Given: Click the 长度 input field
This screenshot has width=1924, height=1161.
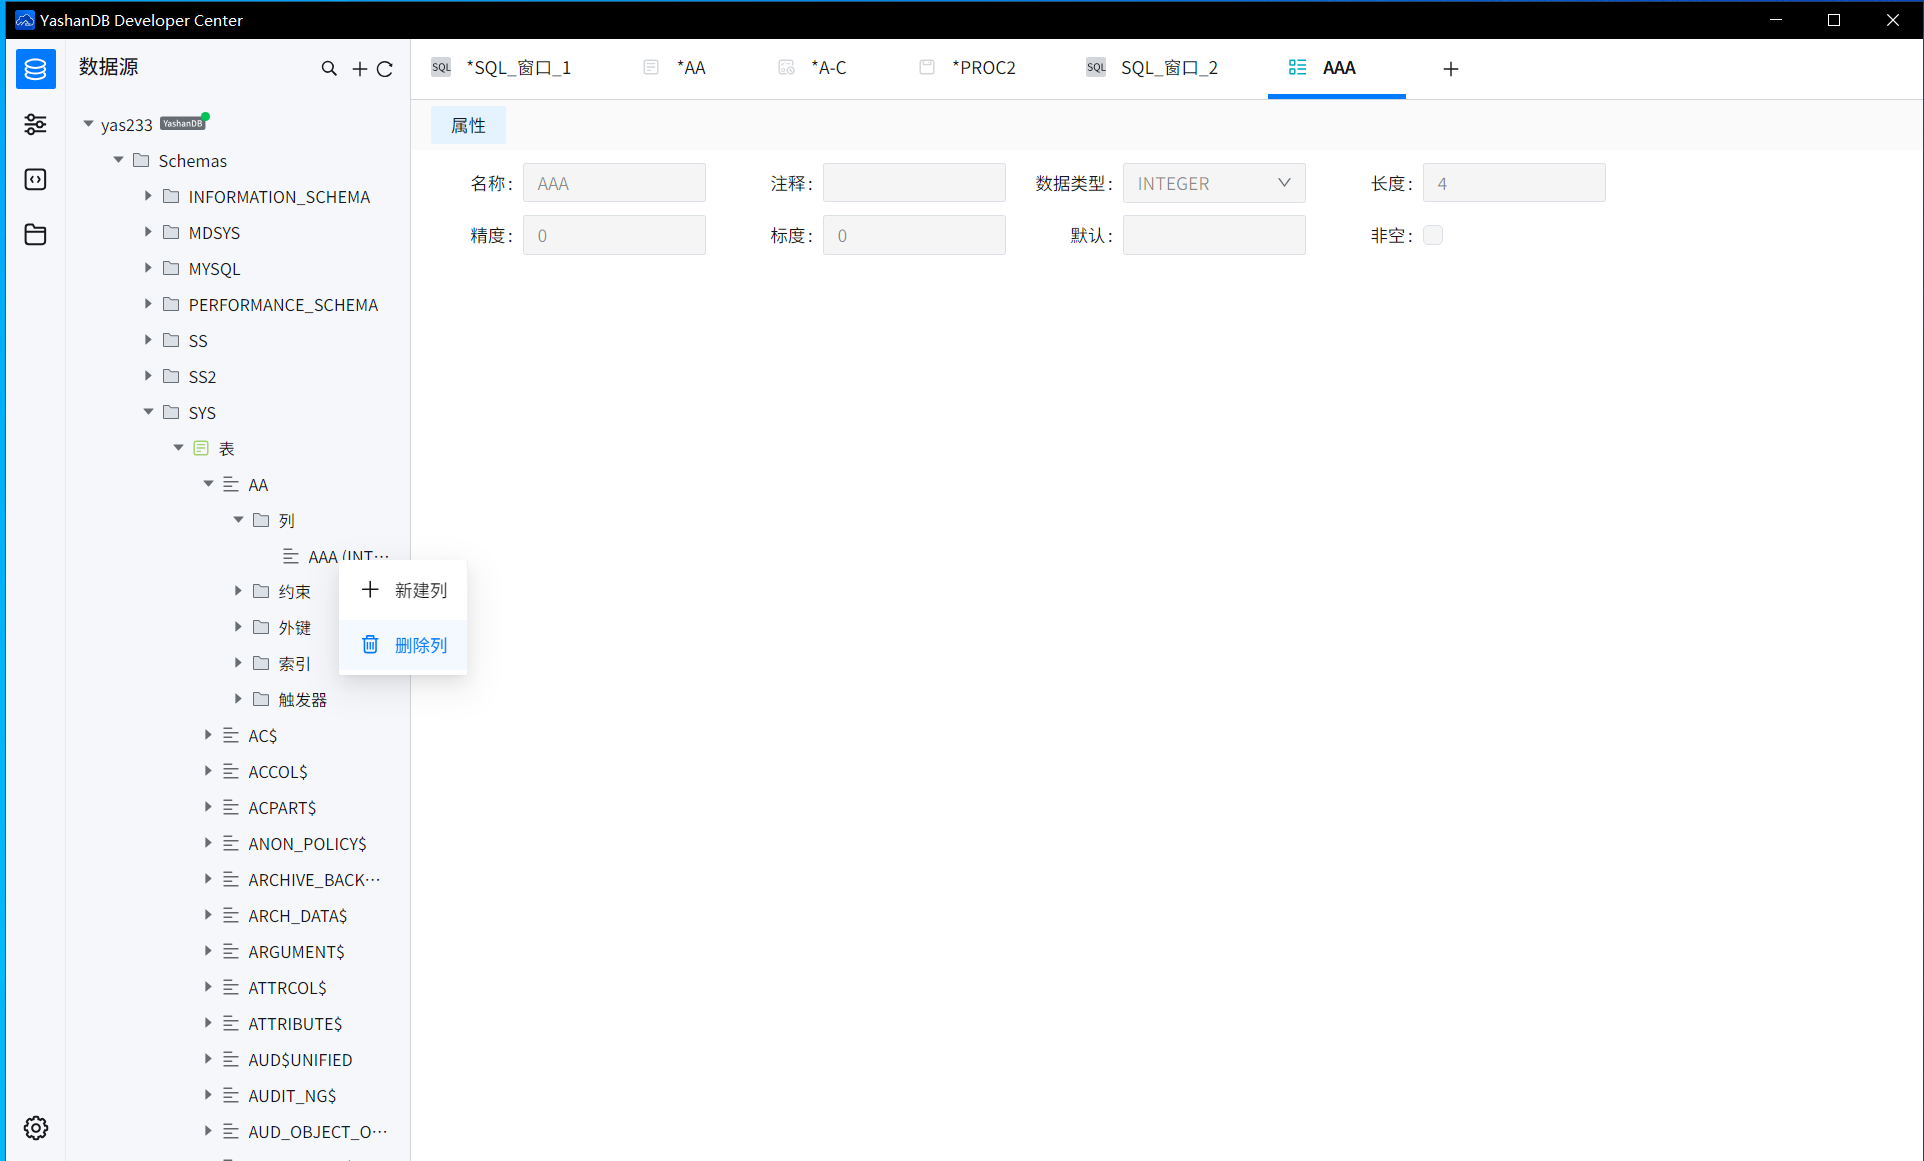Looking at the screenshot, I should coord(1514,183).
